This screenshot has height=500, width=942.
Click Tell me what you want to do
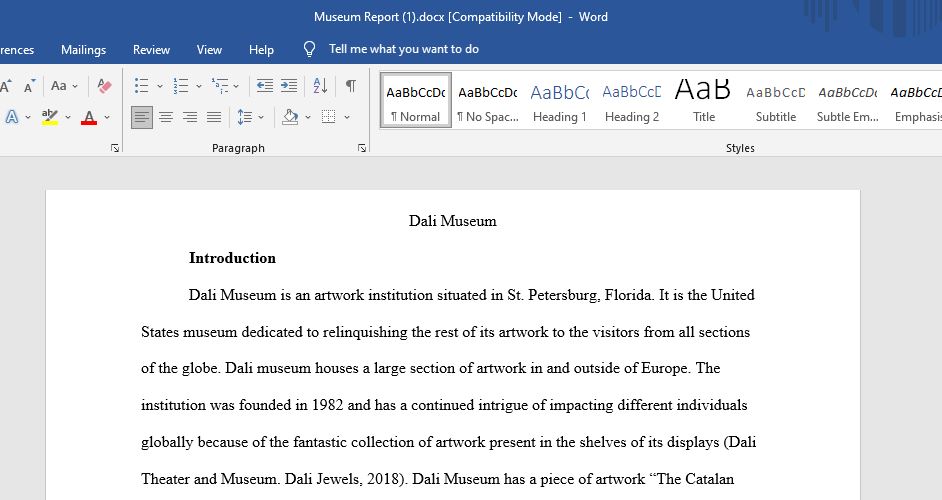[x=404, y=49]
